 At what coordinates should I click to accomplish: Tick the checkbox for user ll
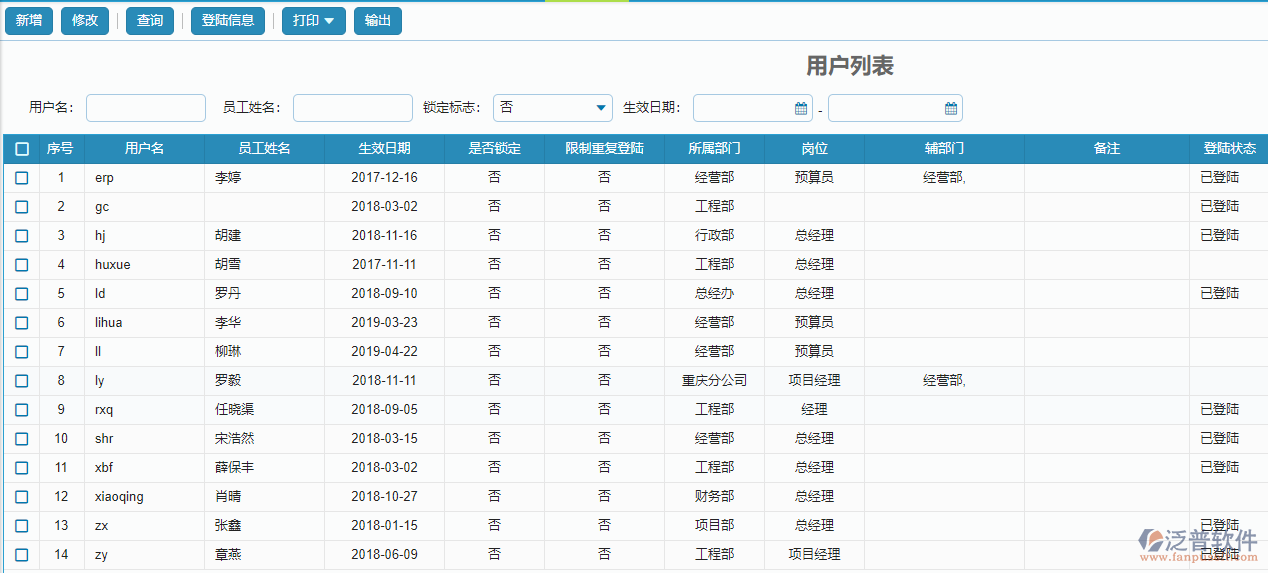click(22, 352)
